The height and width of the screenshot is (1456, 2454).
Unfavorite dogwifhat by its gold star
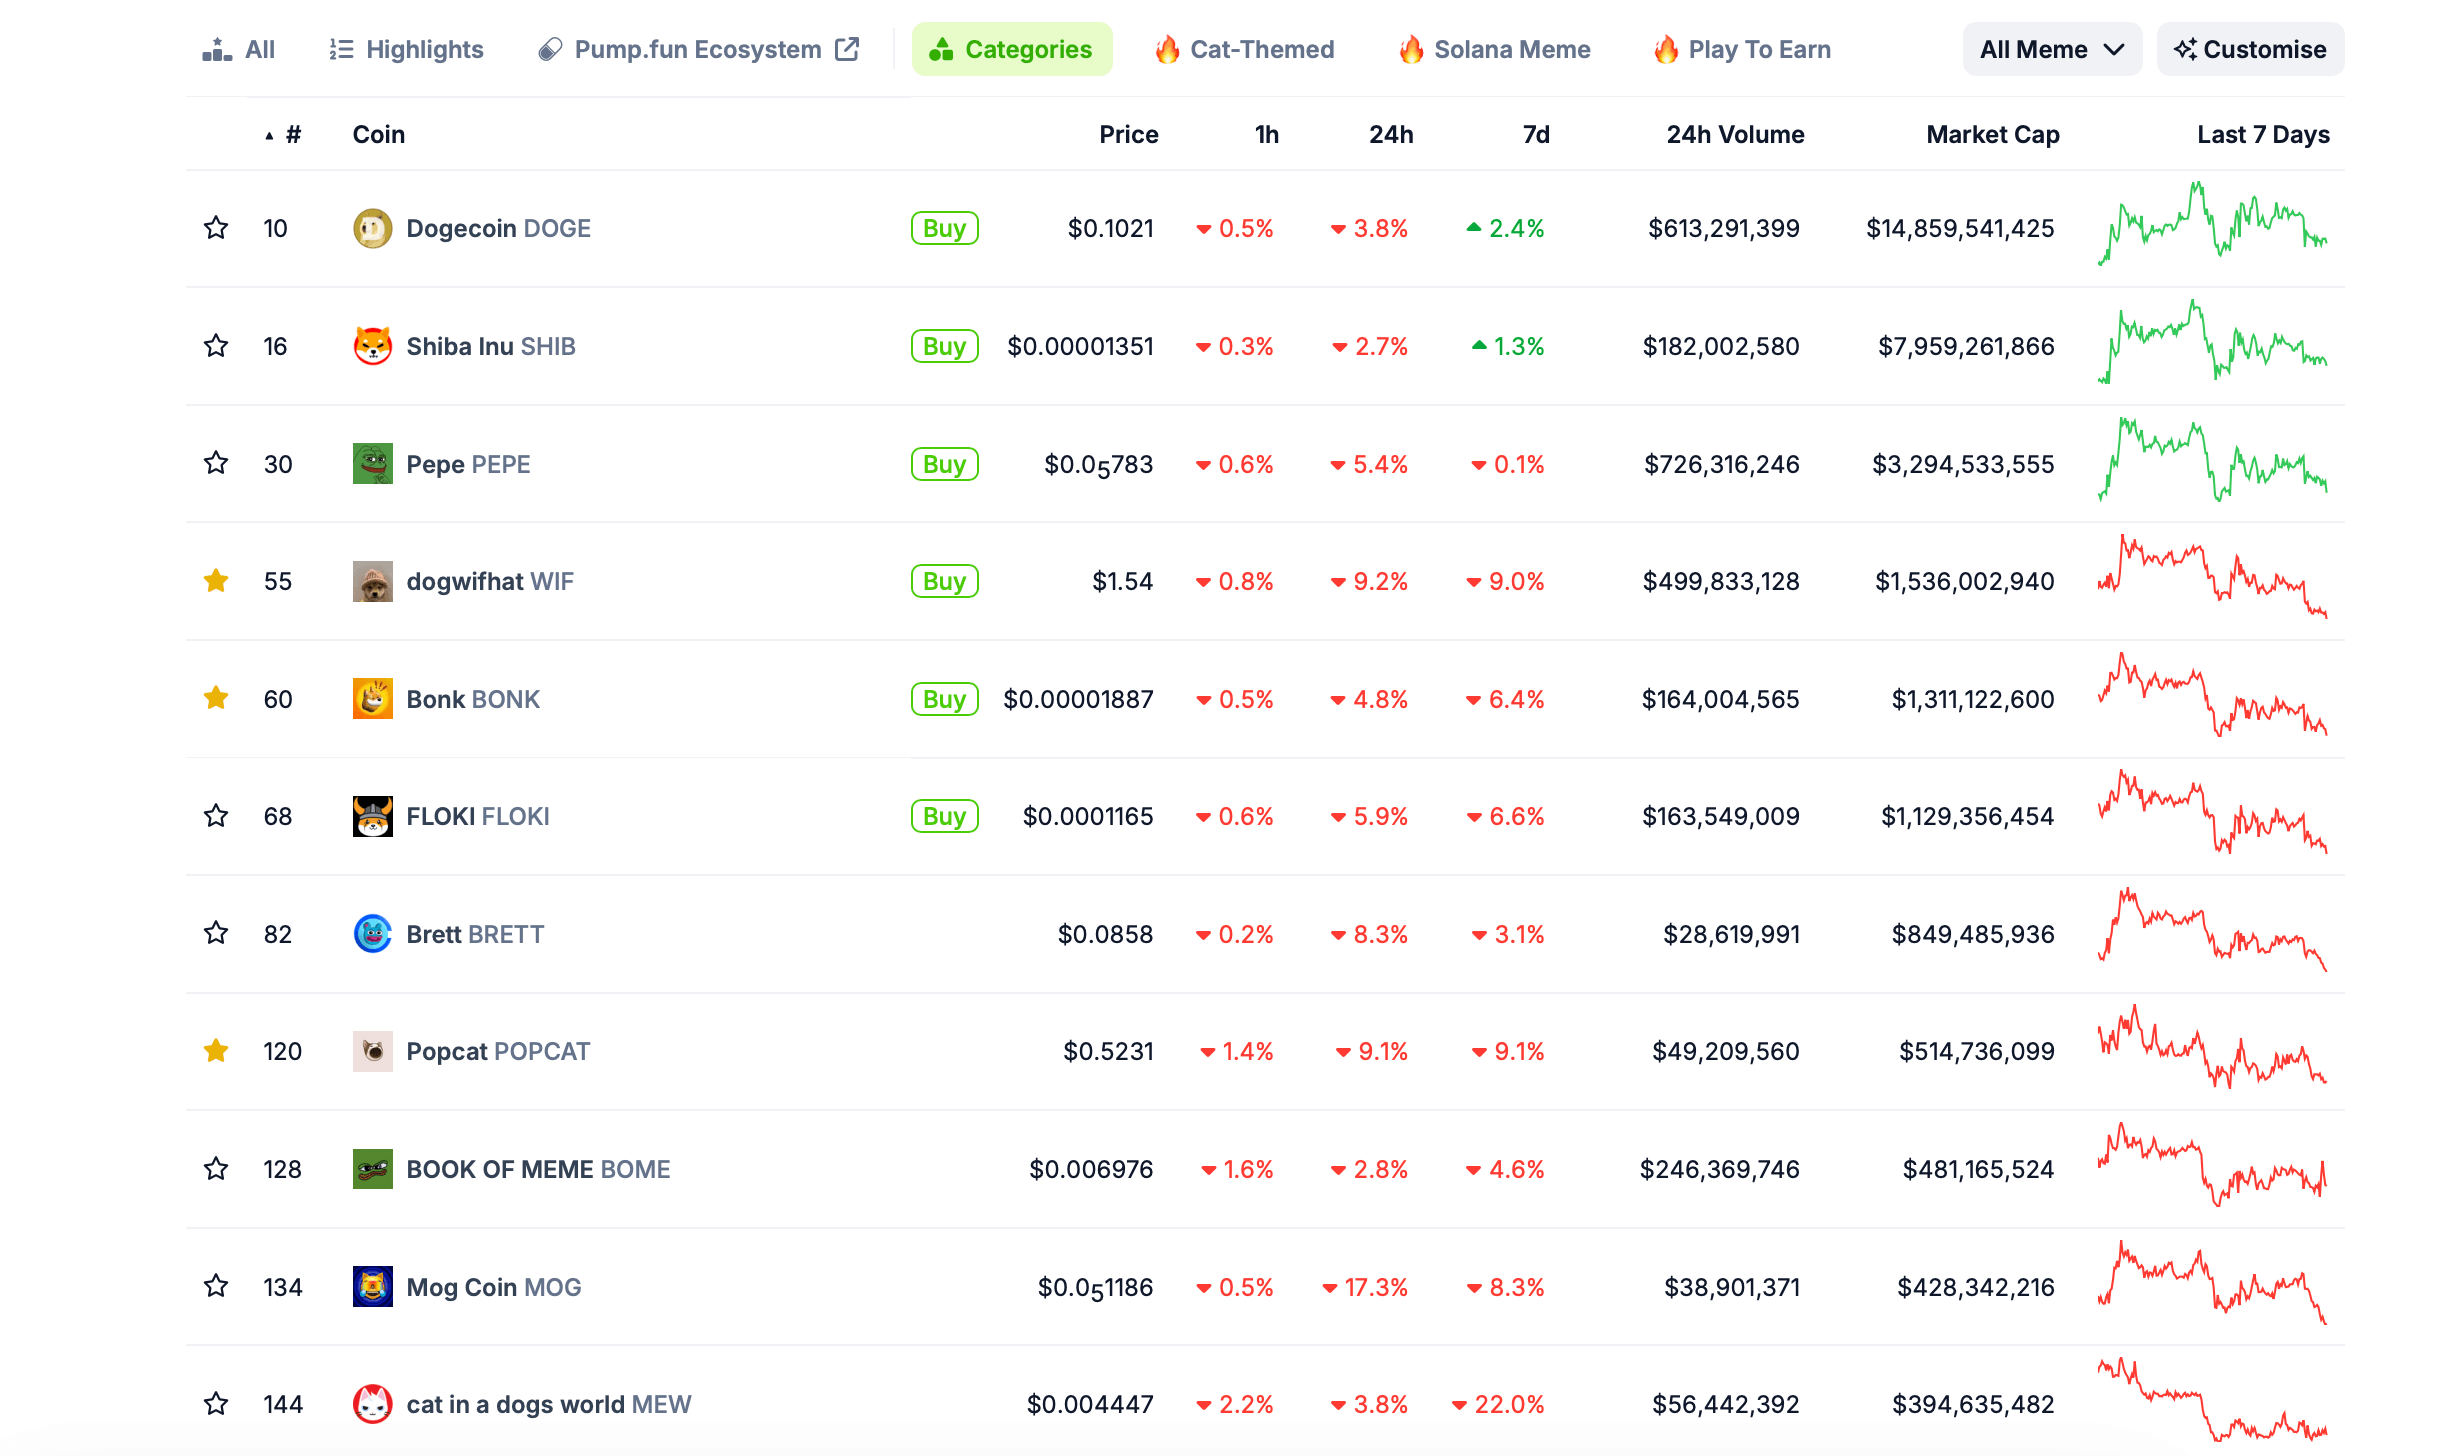coord(216,581)
